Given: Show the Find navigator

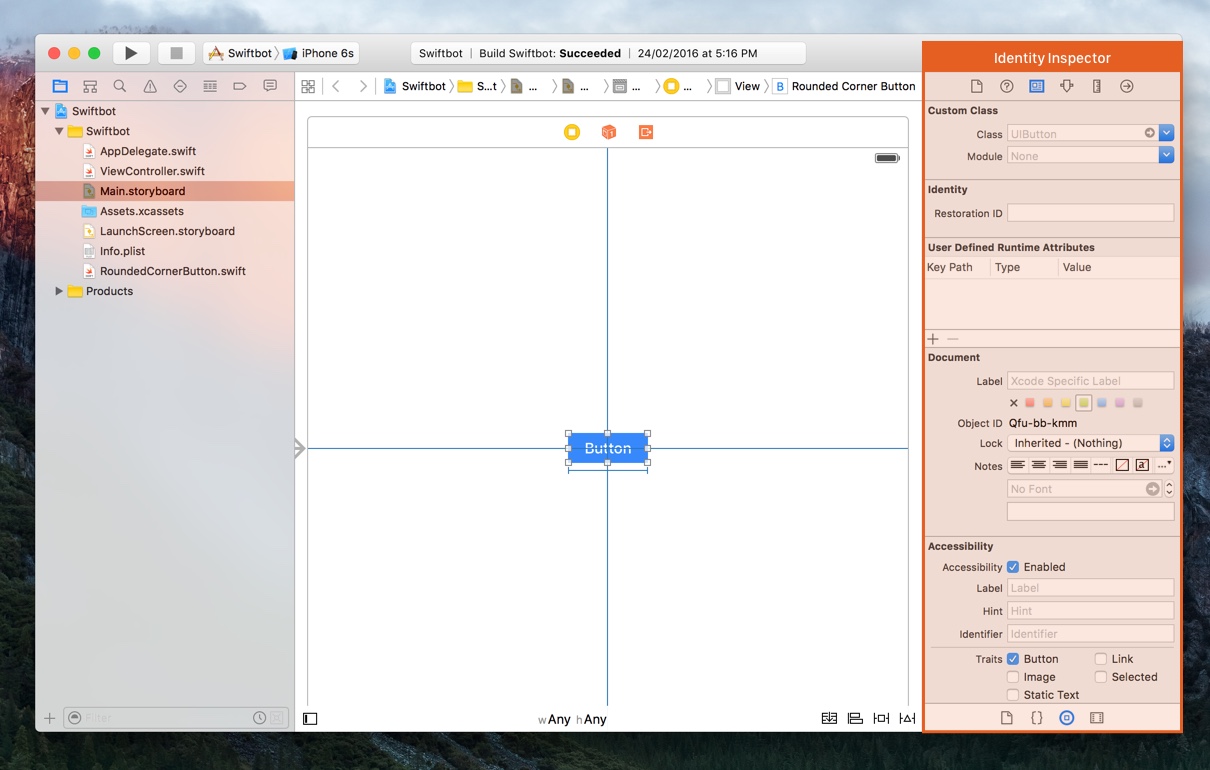Looking at the screenshot, I should [120, 86].
